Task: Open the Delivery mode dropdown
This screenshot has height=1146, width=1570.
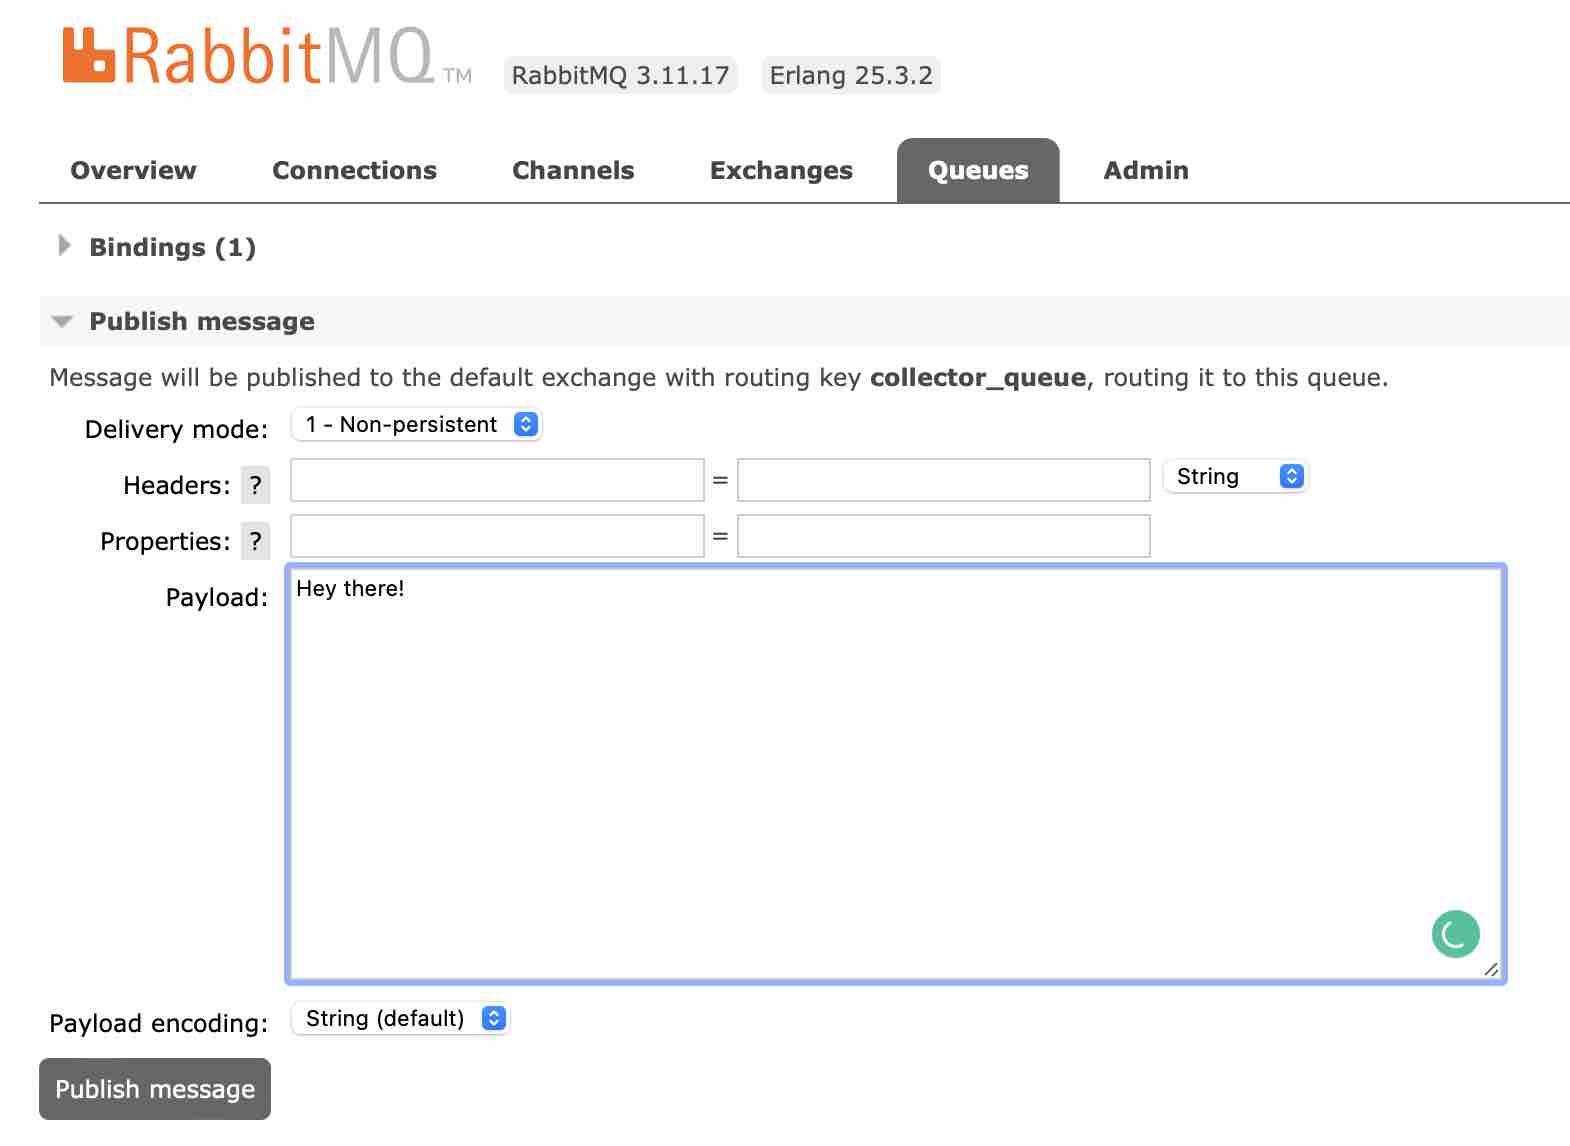Action: click(x=416, y=424)
